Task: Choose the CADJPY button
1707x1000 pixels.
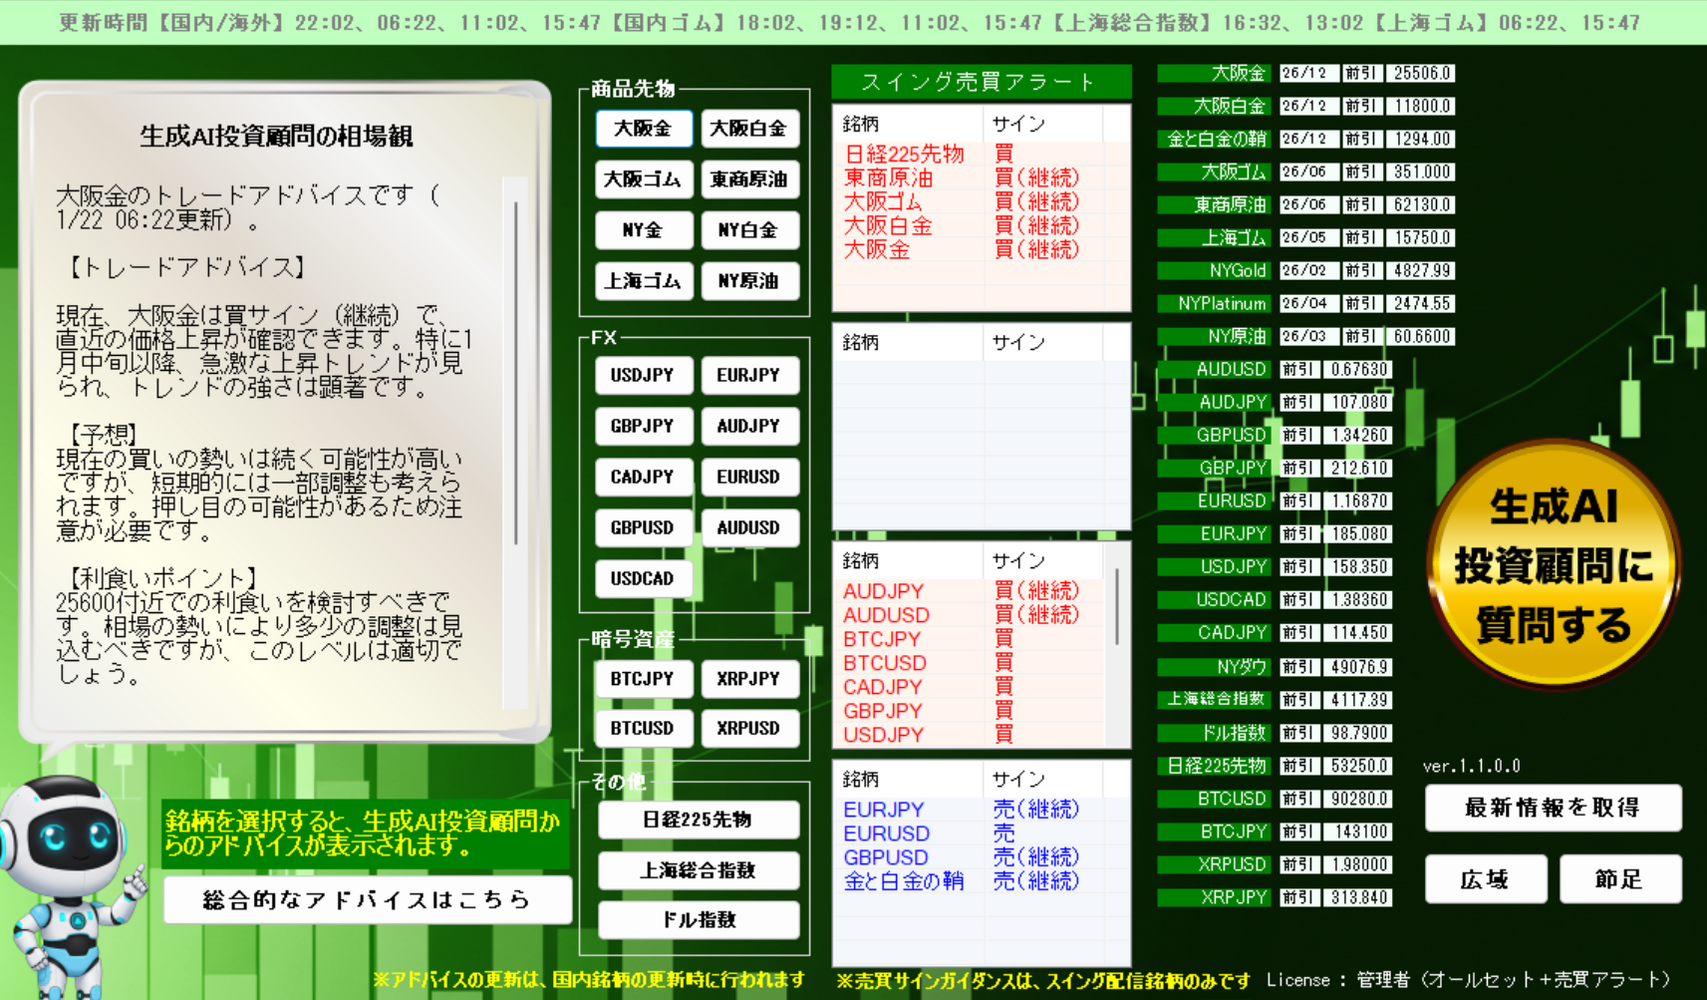Action: point(643,477)
